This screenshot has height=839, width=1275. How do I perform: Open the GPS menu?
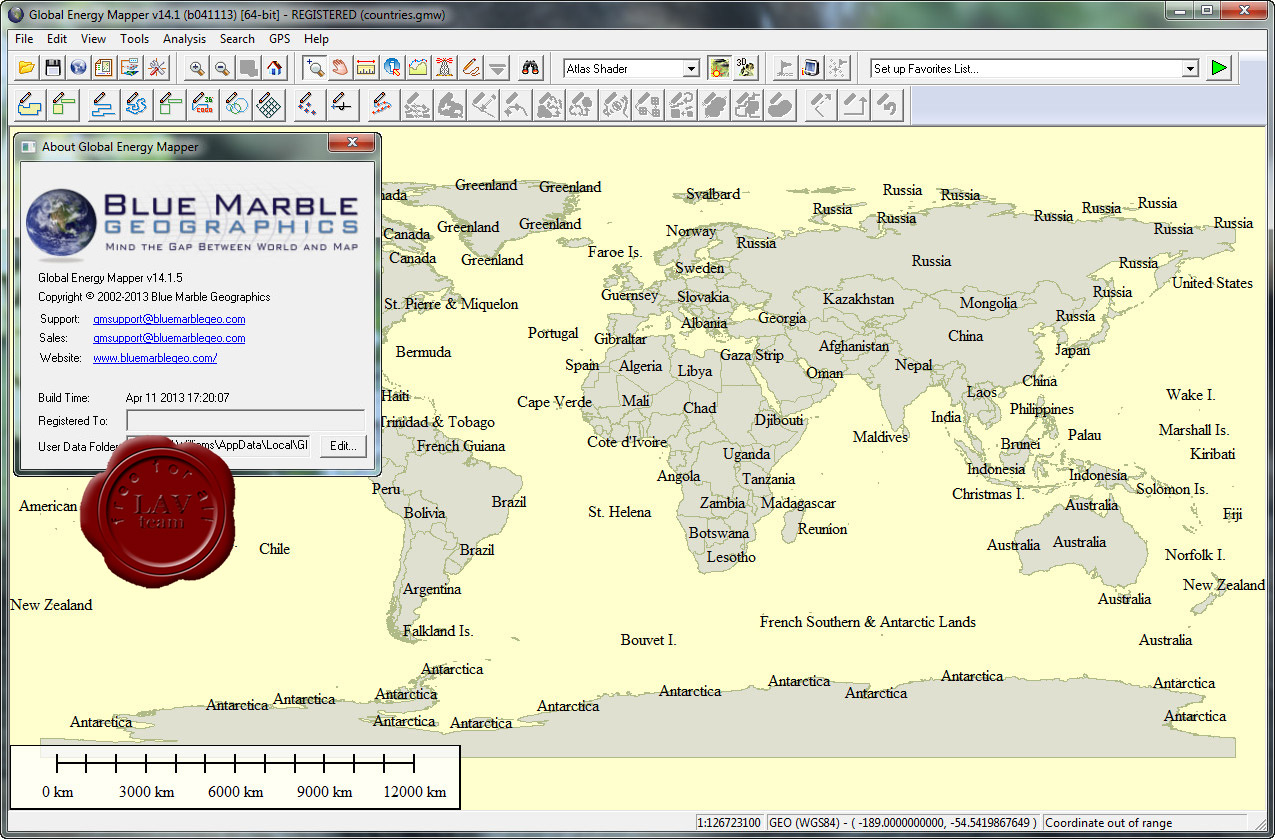(280, 39)
